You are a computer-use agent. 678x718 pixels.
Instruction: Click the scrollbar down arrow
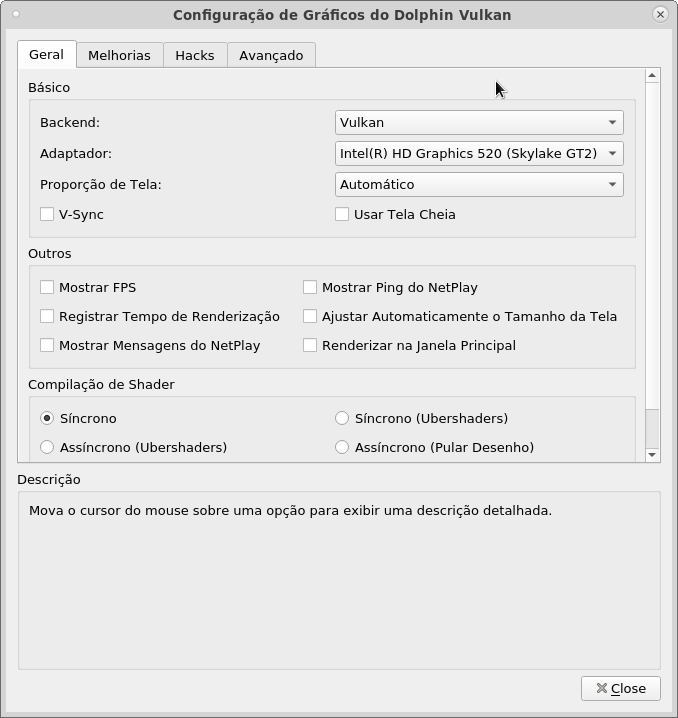(x=652, y=455)
